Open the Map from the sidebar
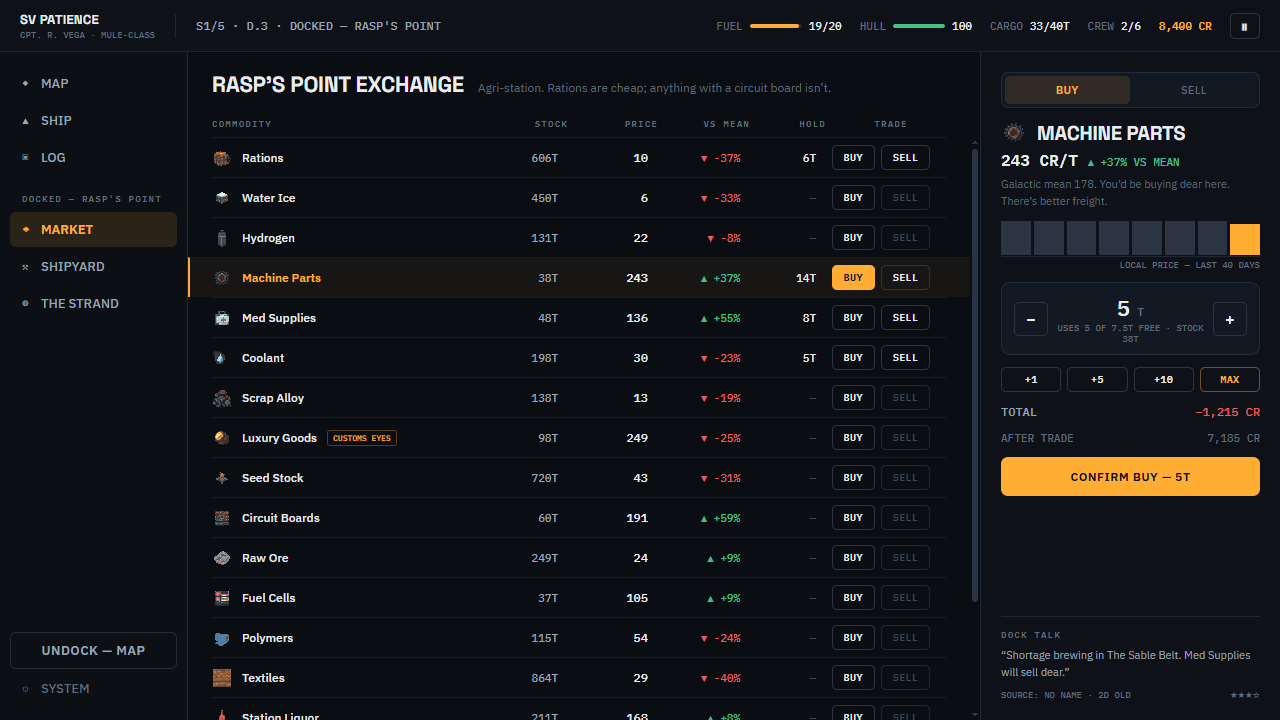Image resolution: width=1280 pixels, height=720 pixels. 93,83
